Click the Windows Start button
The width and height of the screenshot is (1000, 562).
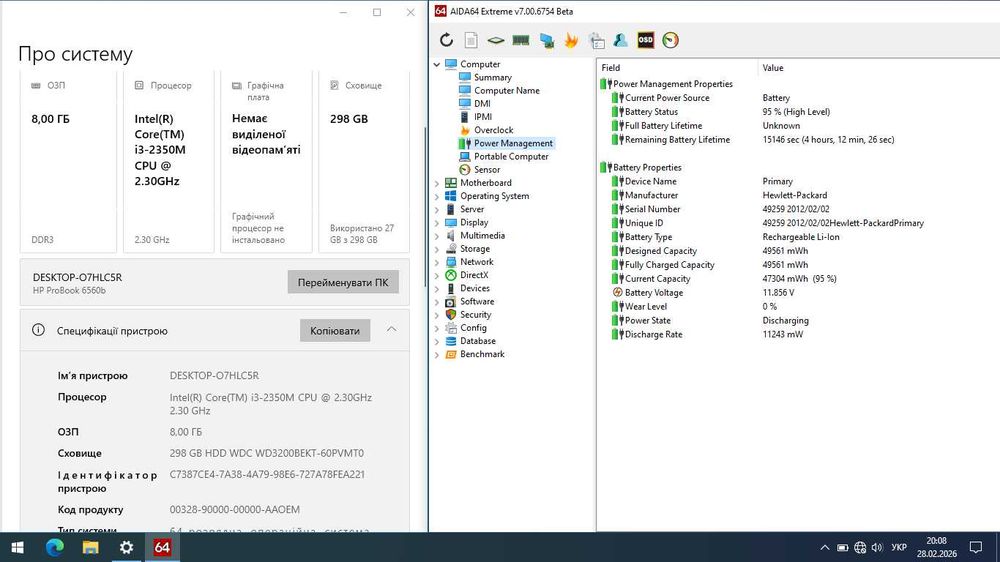(17, 547)
